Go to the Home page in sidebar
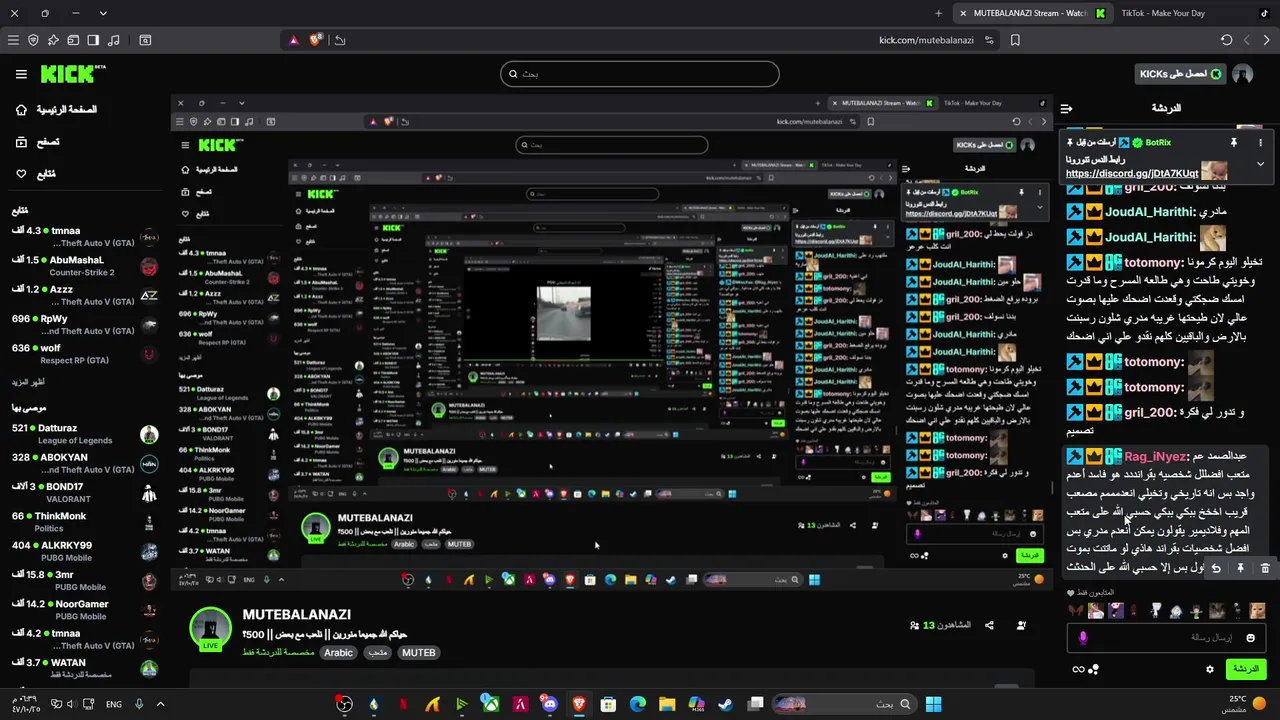Viewport: 1280px width, 720px height. [58, 110]
